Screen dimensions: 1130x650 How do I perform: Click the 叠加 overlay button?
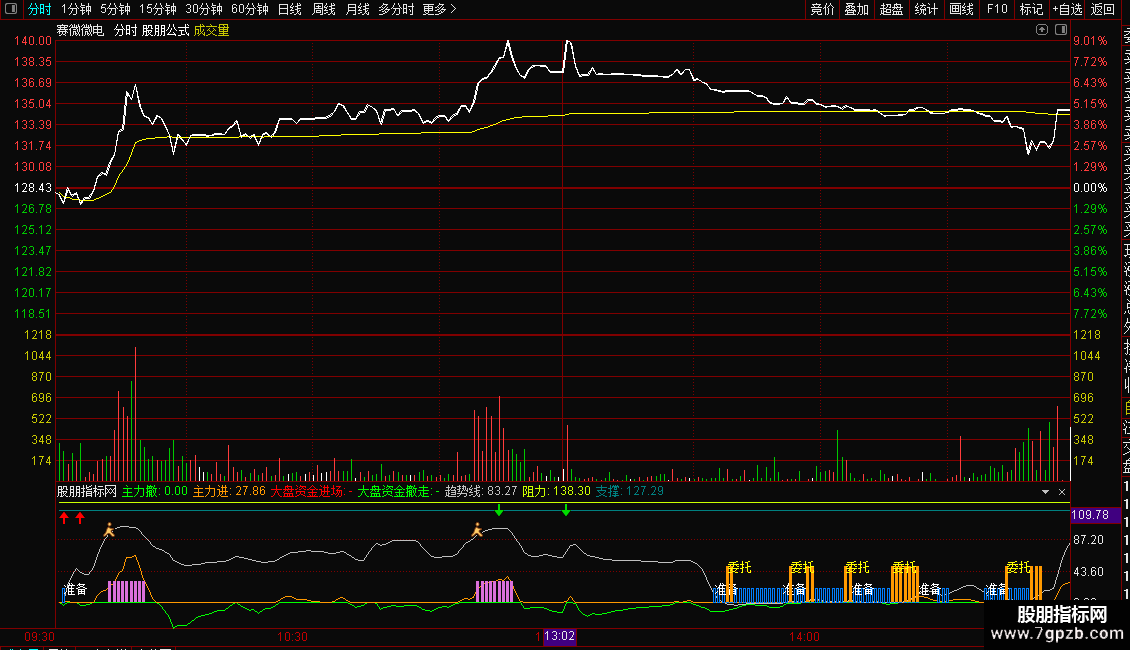856,9
